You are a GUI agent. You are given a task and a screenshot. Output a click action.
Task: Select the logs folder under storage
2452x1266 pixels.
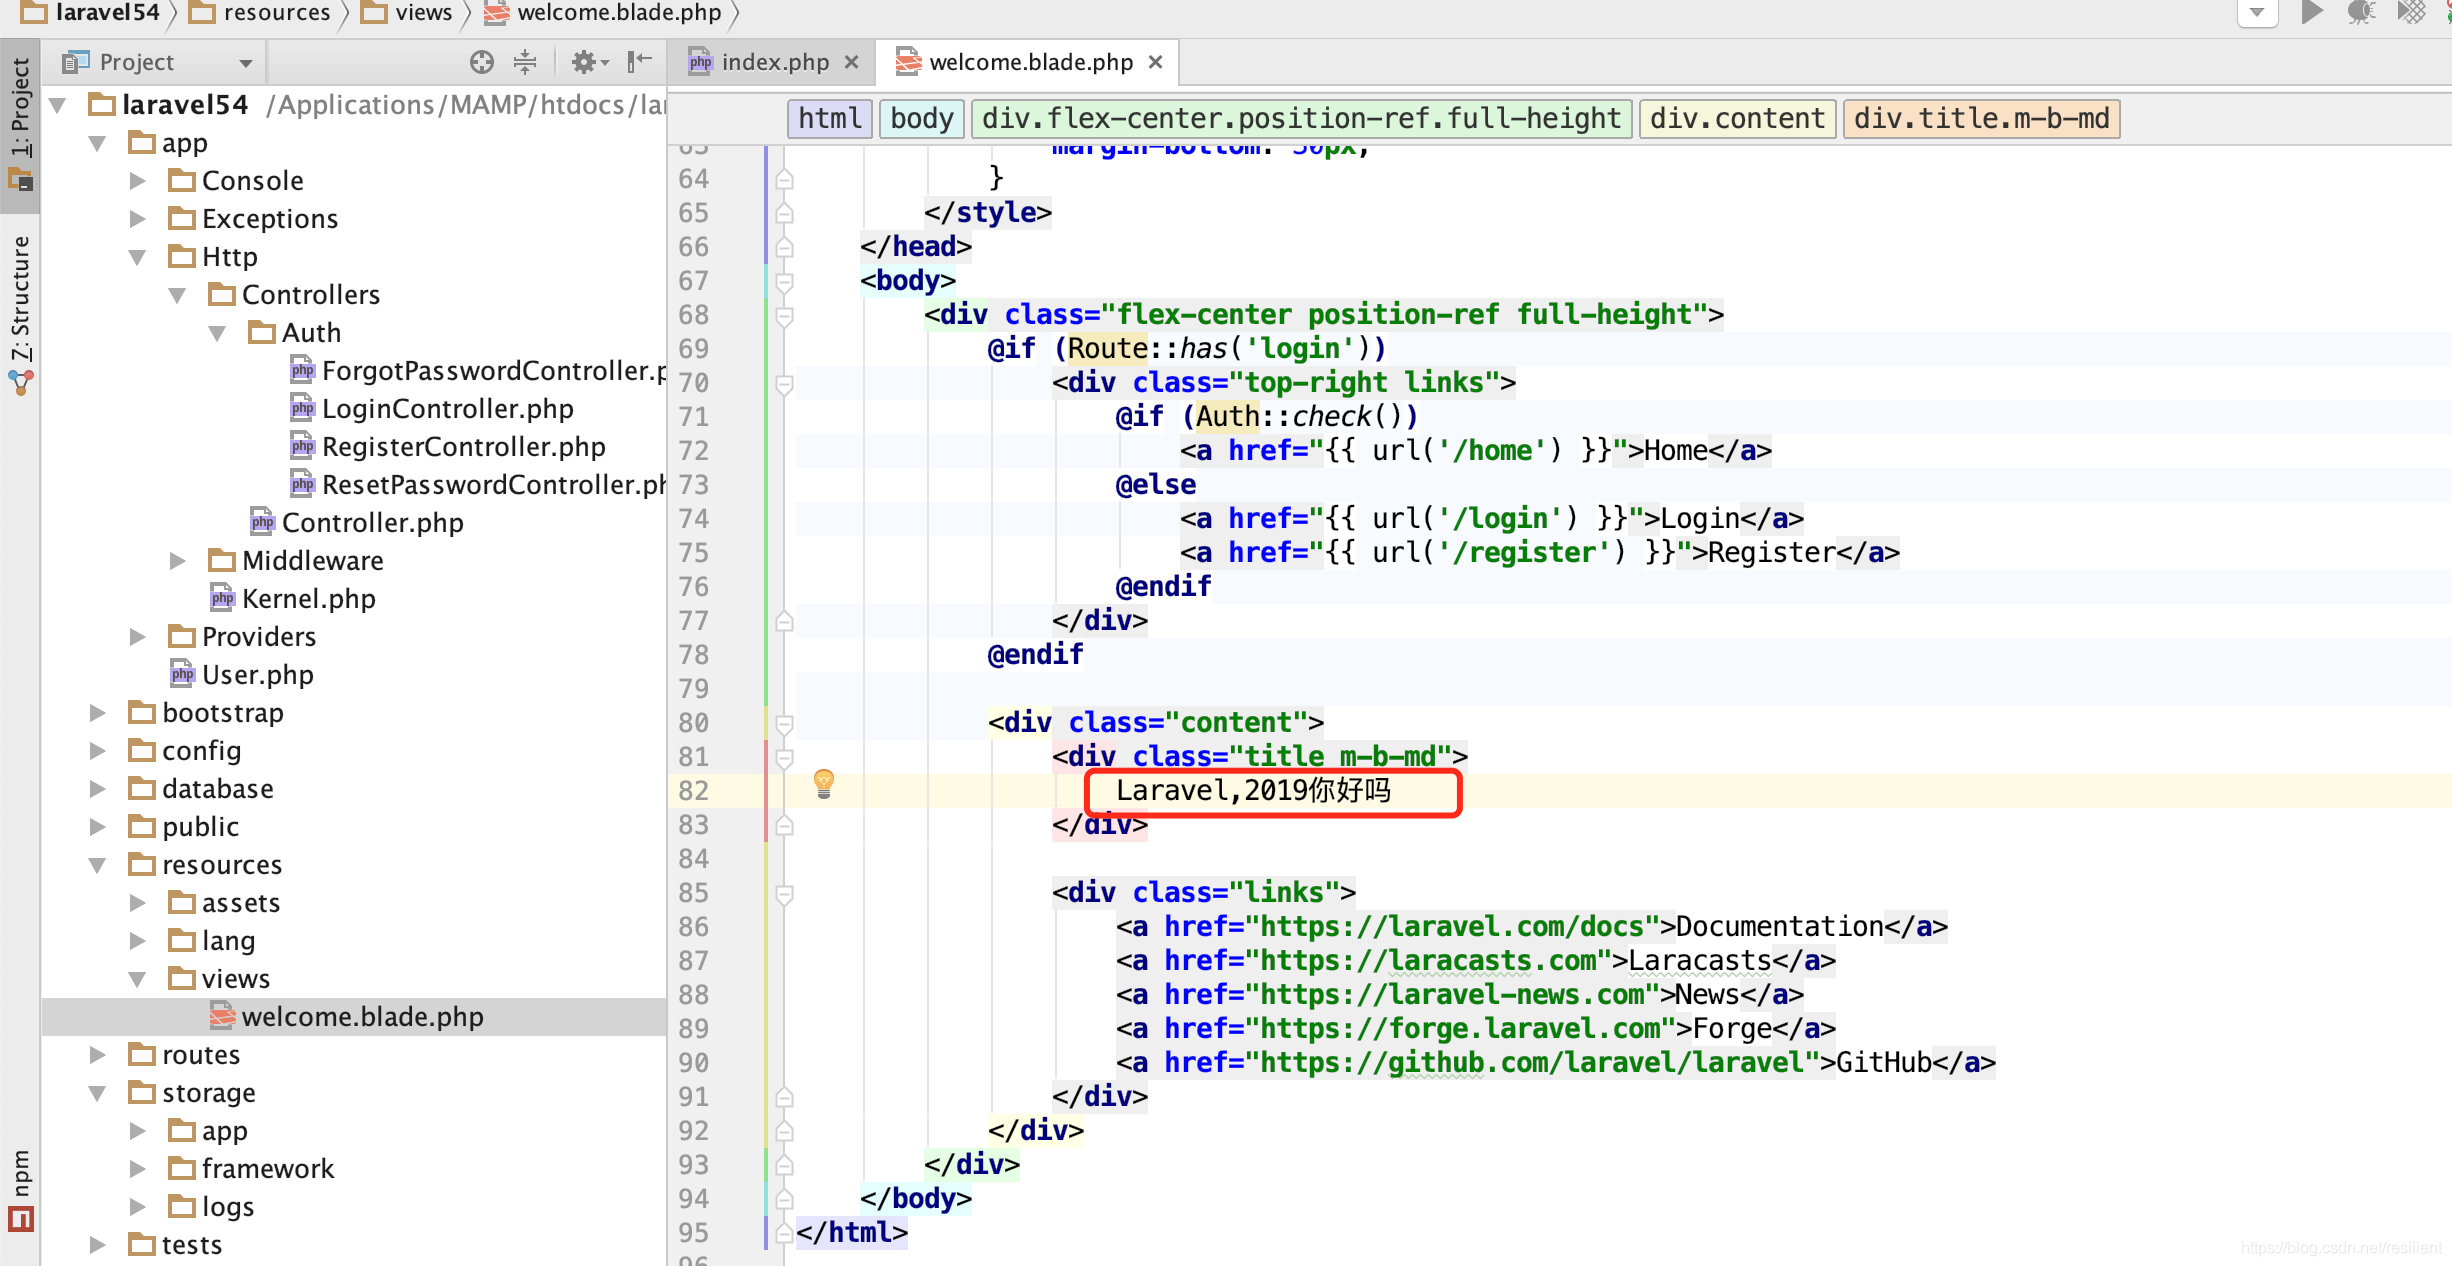[x=212, y=1207]
